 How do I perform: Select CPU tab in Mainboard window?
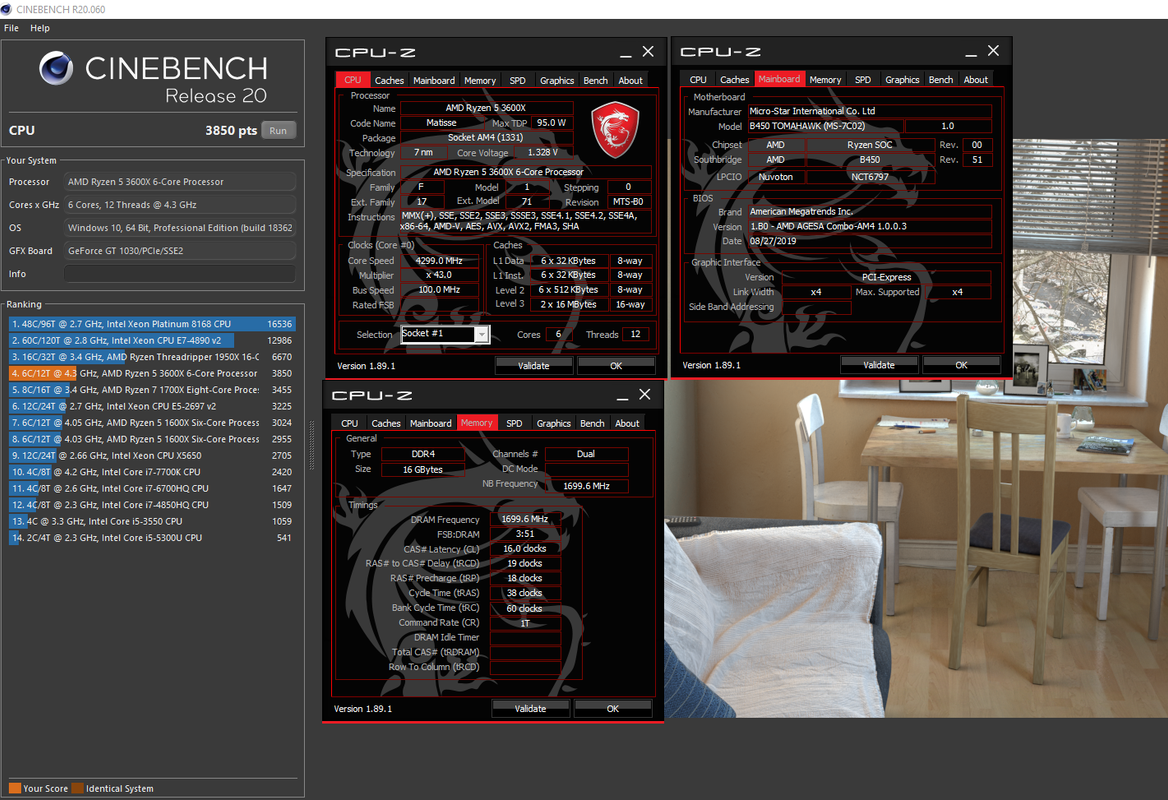[698, 80]
